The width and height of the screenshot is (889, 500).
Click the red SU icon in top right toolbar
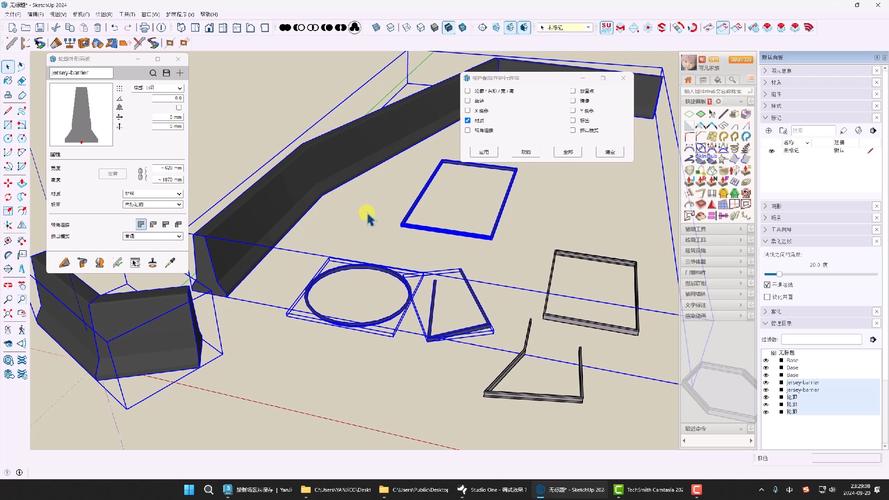[606, 27]
